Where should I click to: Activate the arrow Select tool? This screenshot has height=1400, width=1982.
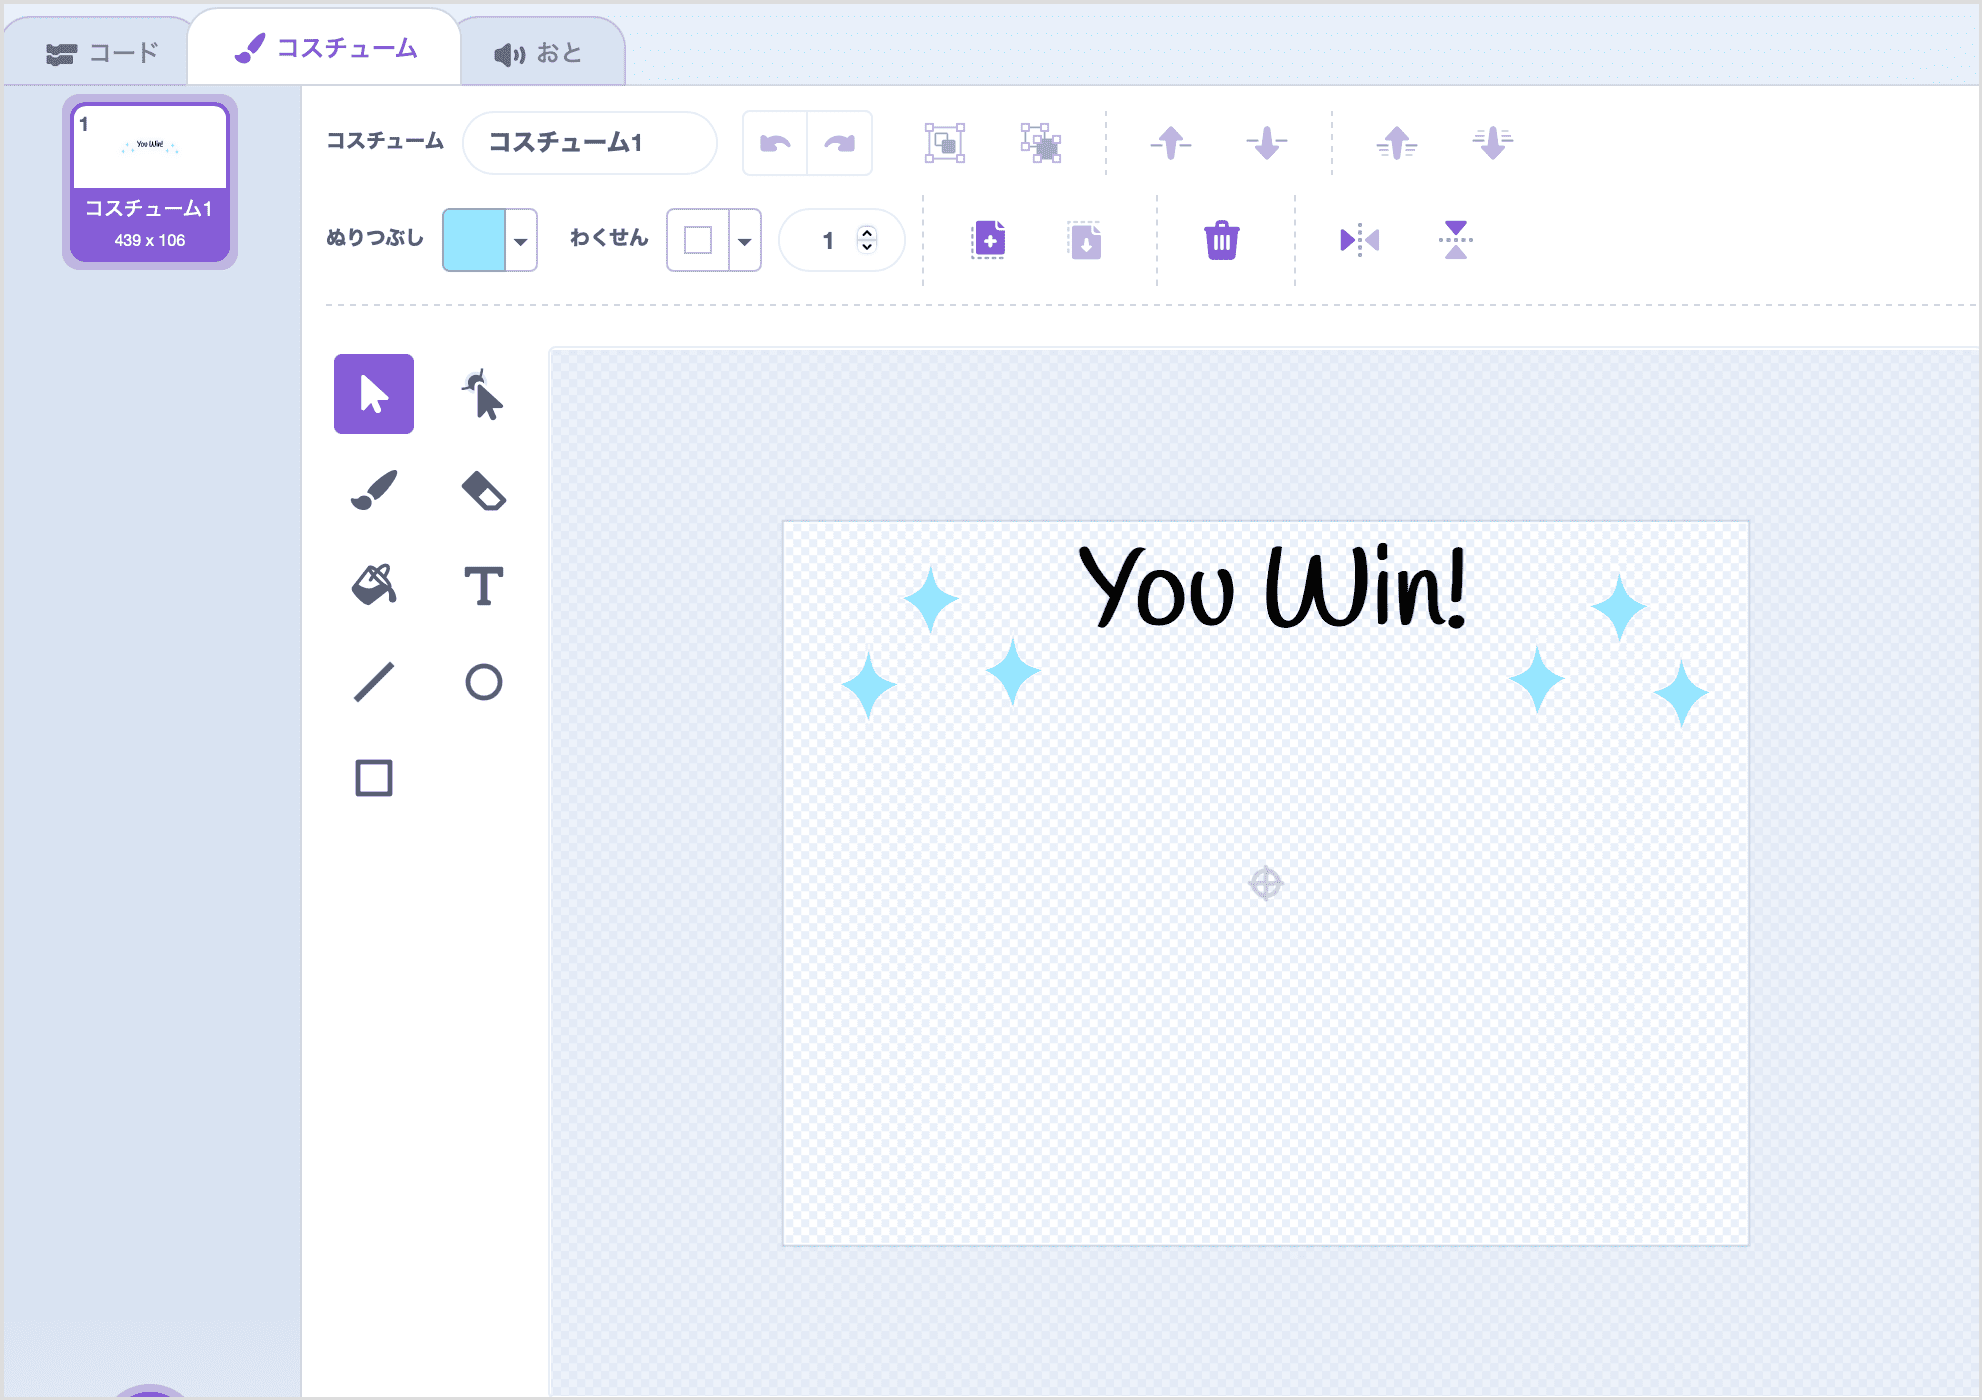coord(374,394)
